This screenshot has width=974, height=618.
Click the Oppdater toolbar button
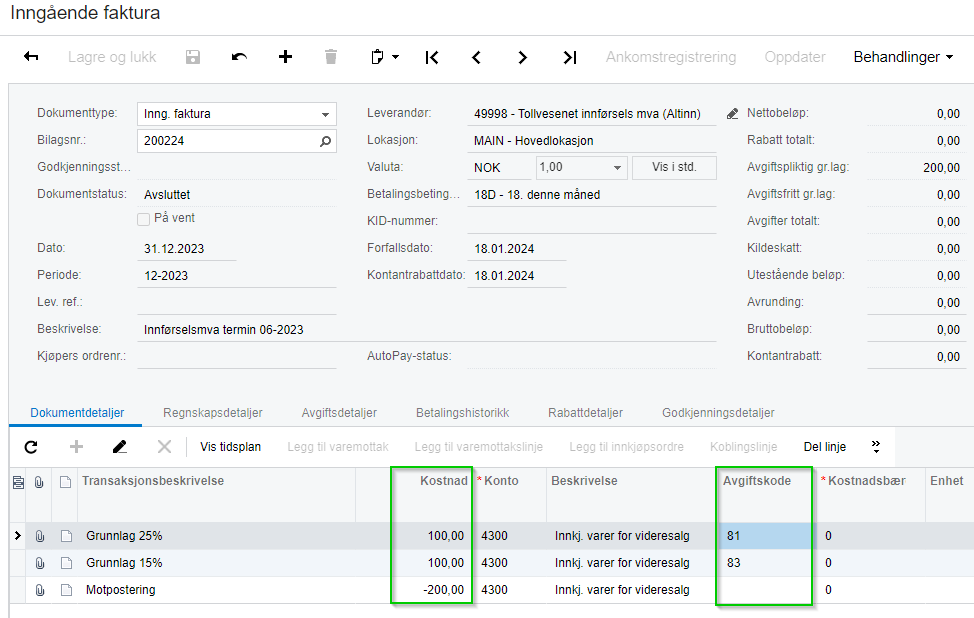click(x=794, y=57)
